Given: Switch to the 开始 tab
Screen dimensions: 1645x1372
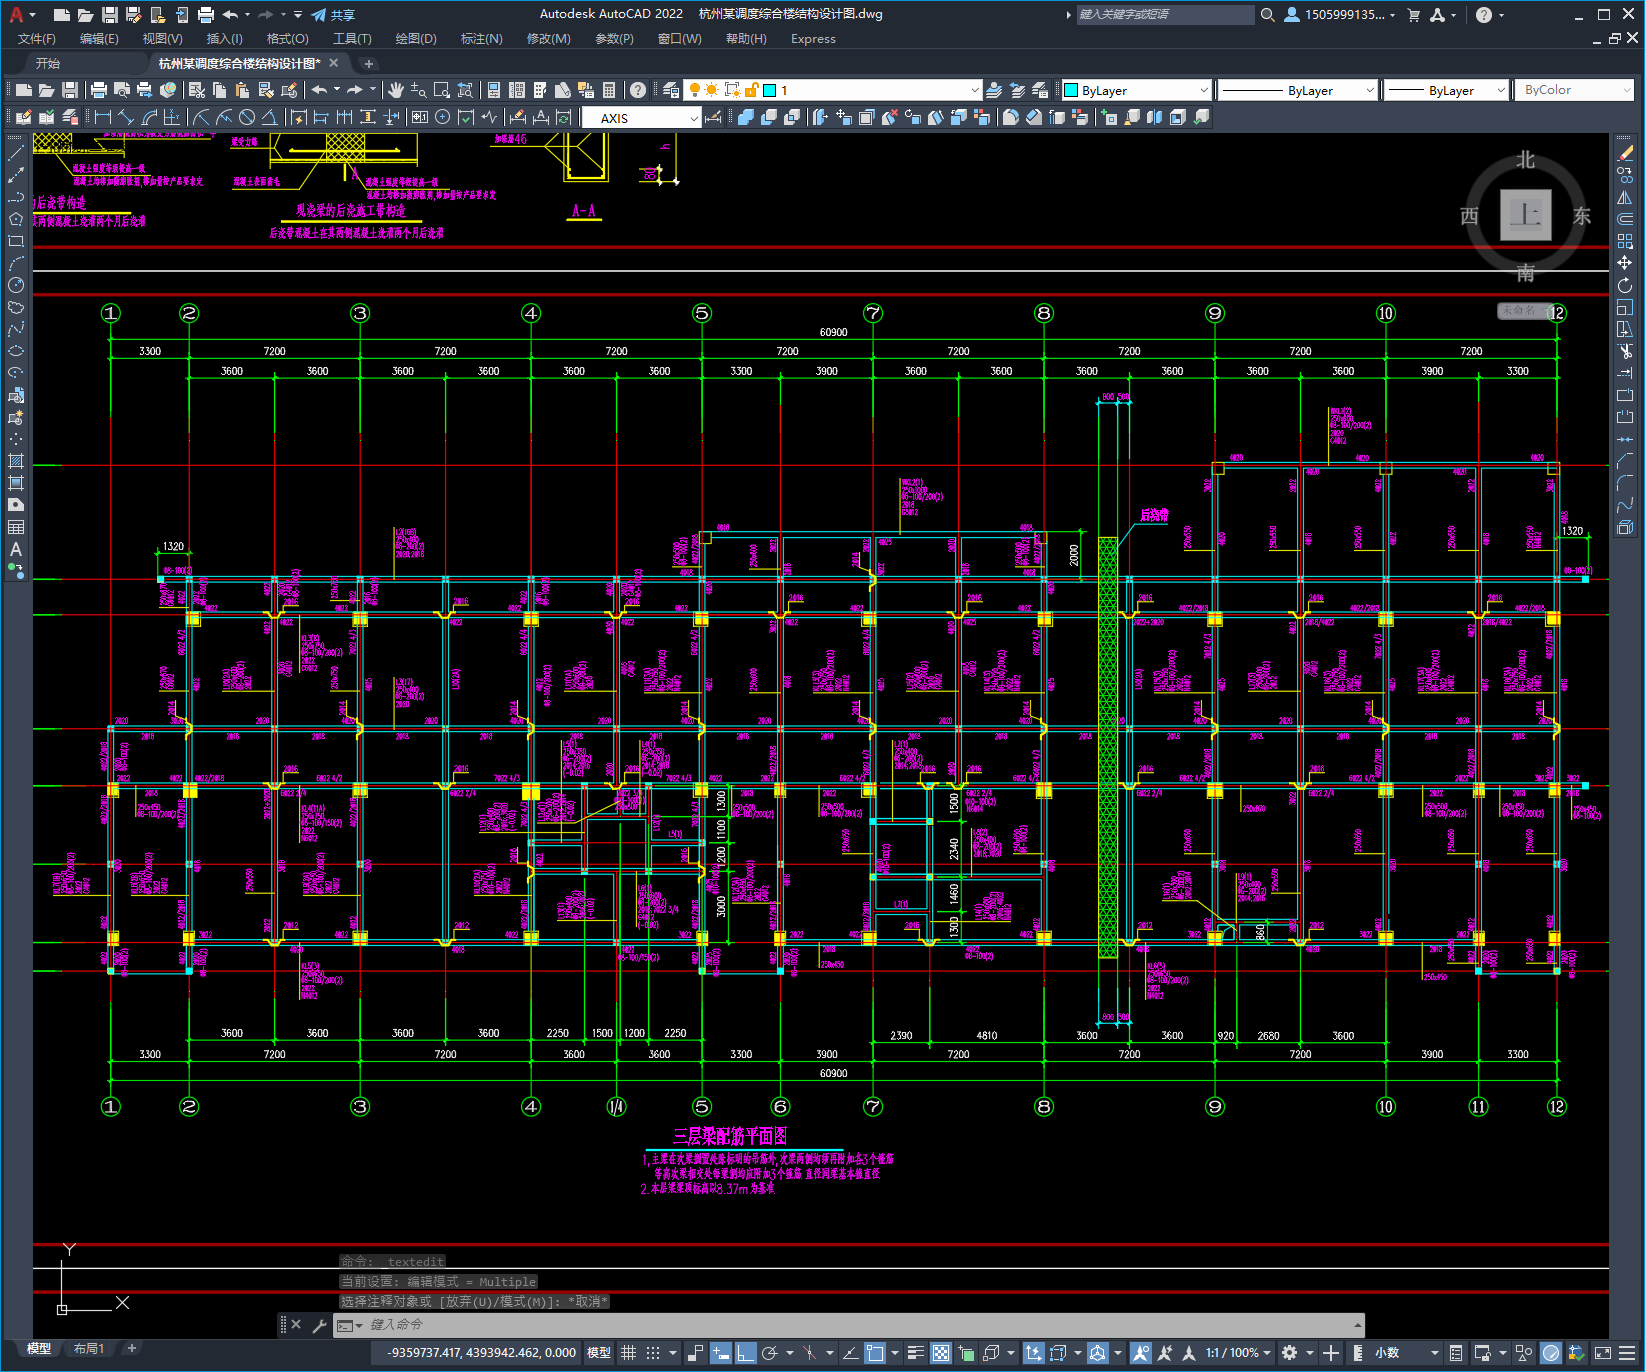Looking at the screenshot, I should [47, 63].
